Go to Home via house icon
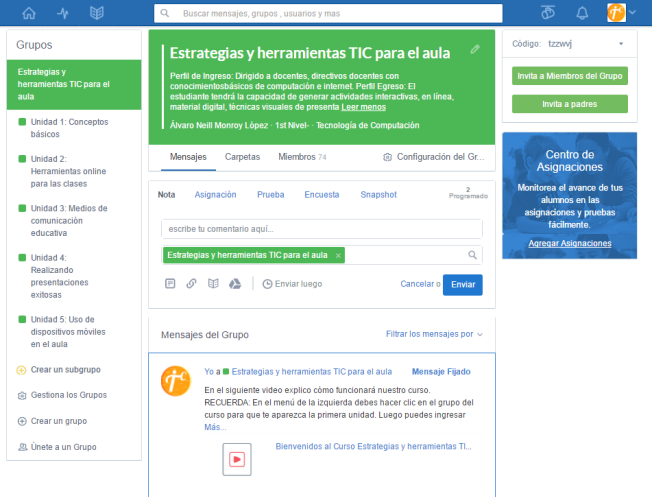652x497 pixels. [29, 13]
